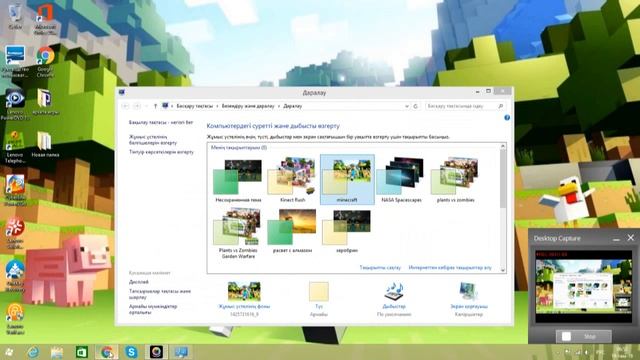
Task: Select the 'херобрин' theme
Action: click(x=347, y=231)
